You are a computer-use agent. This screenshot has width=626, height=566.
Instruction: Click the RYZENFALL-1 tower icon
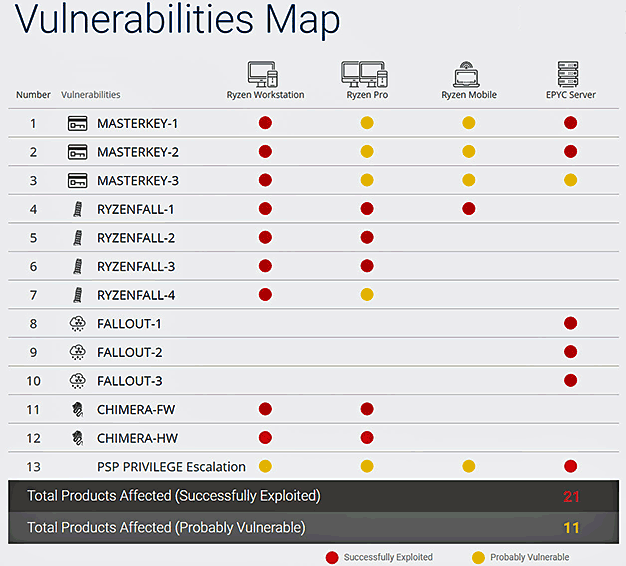[78, 209]
